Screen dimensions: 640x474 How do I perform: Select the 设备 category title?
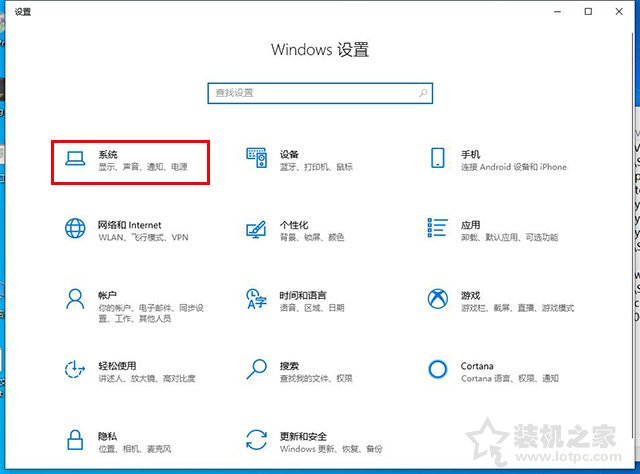[x=289, y=154]
